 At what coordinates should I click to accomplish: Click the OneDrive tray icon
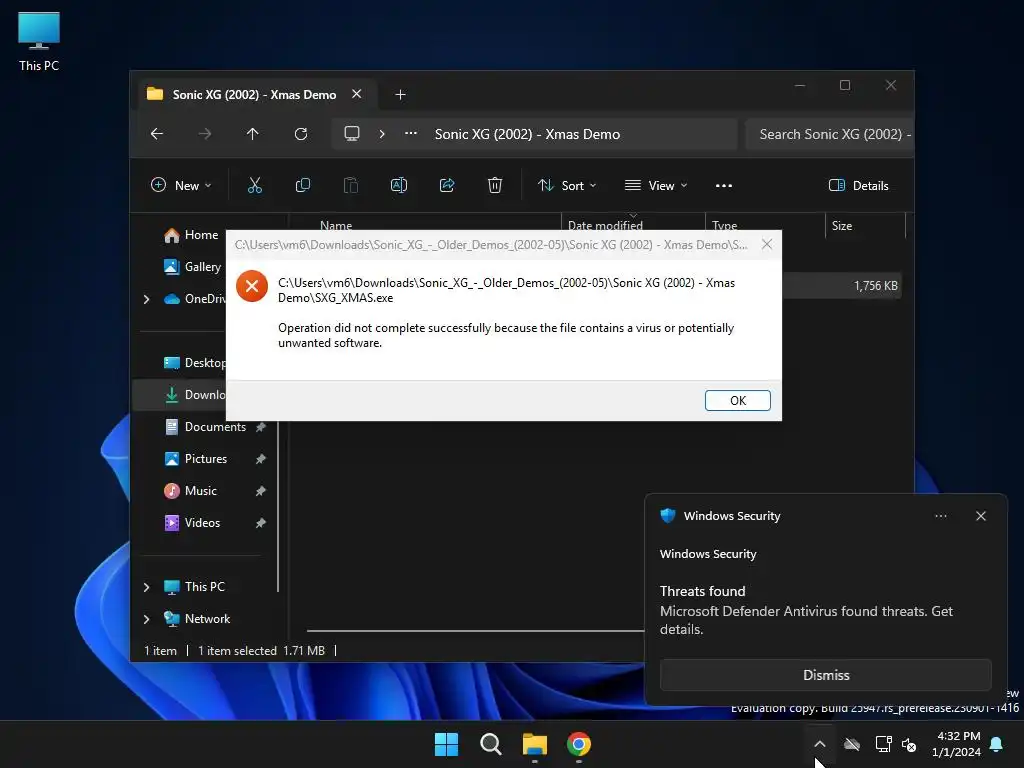(x=852, y=744)
